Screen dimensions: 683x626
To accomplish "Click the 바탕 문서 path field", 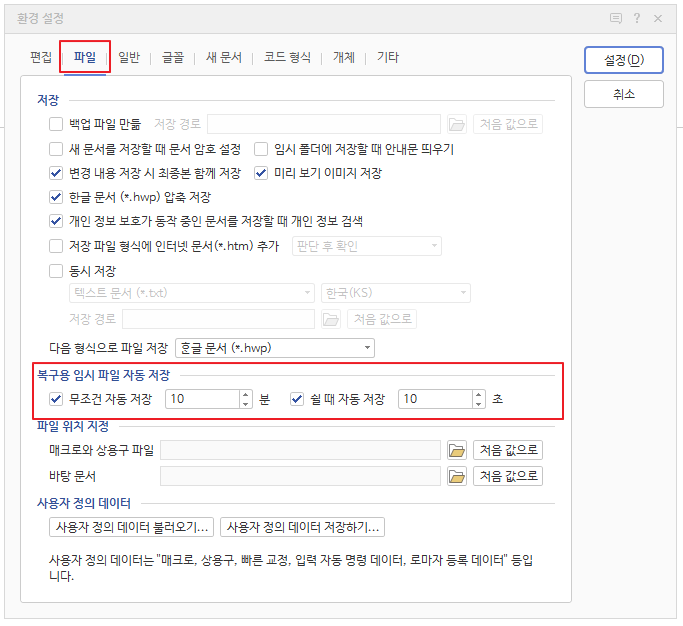I will coord(301,476).
